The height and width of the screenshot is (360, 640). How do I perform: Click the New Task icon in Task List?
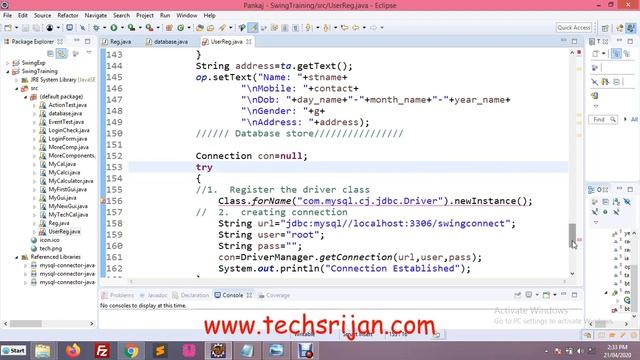click(596, 53)
